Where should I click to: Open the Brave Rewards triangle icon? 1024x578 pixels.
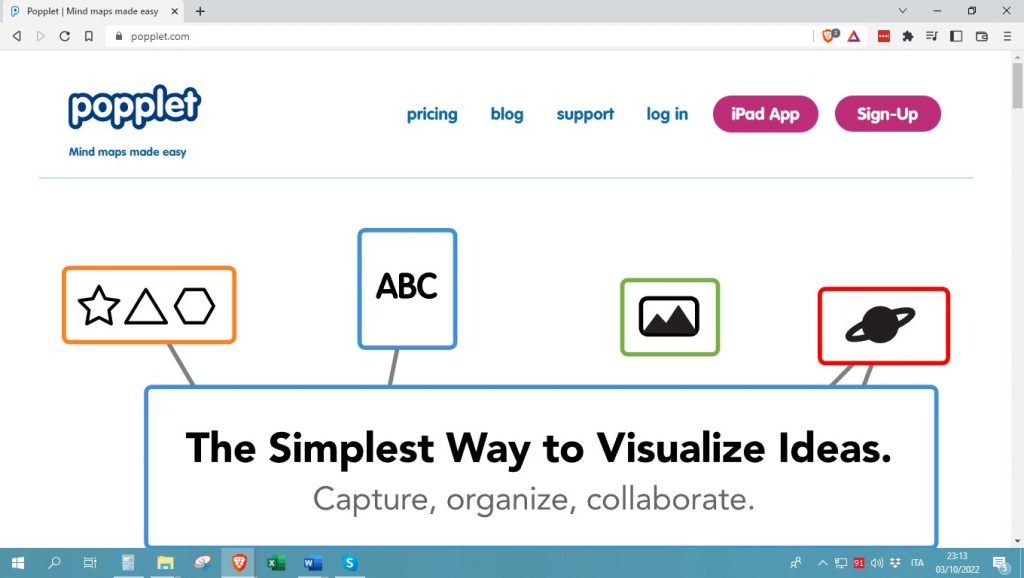(x=854, y=36)
